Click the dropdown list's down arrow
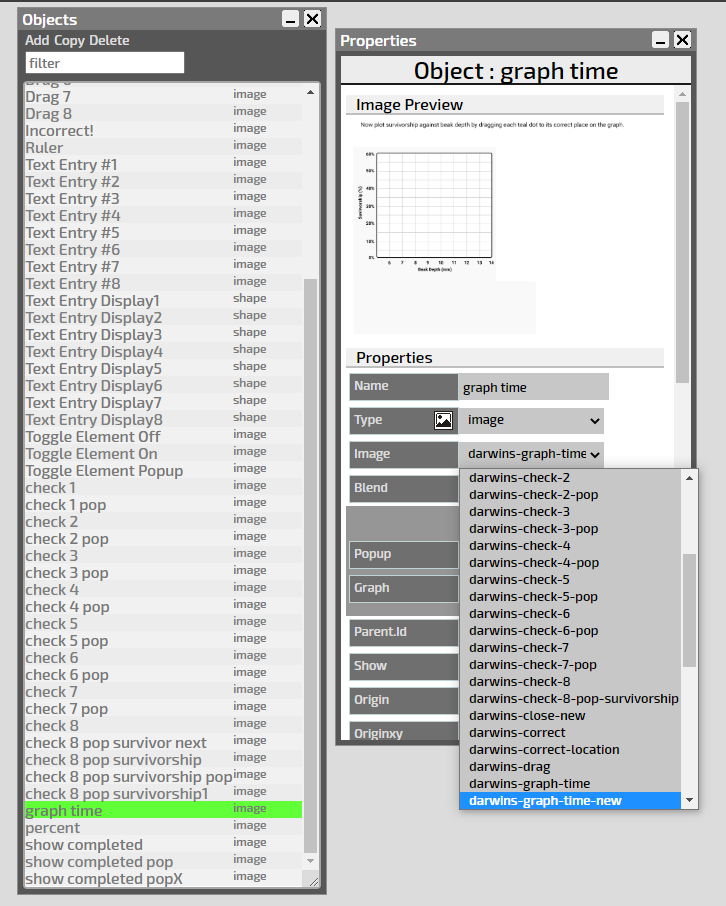This screenshot has width=726, height=906. [x=689, y=800]
